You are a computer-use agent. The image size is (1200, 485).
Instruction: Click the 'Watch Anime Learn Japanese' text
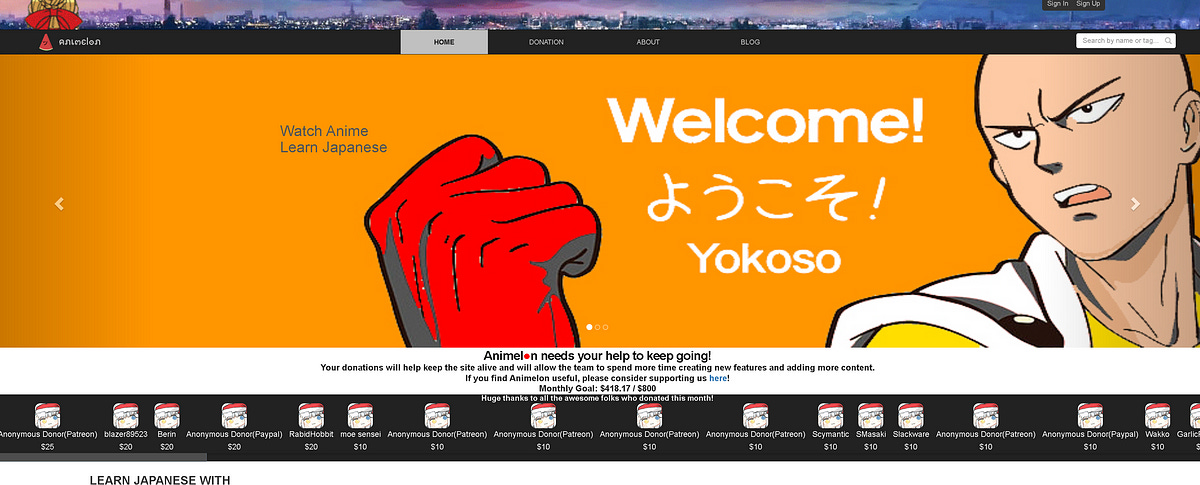coord(333,139)
